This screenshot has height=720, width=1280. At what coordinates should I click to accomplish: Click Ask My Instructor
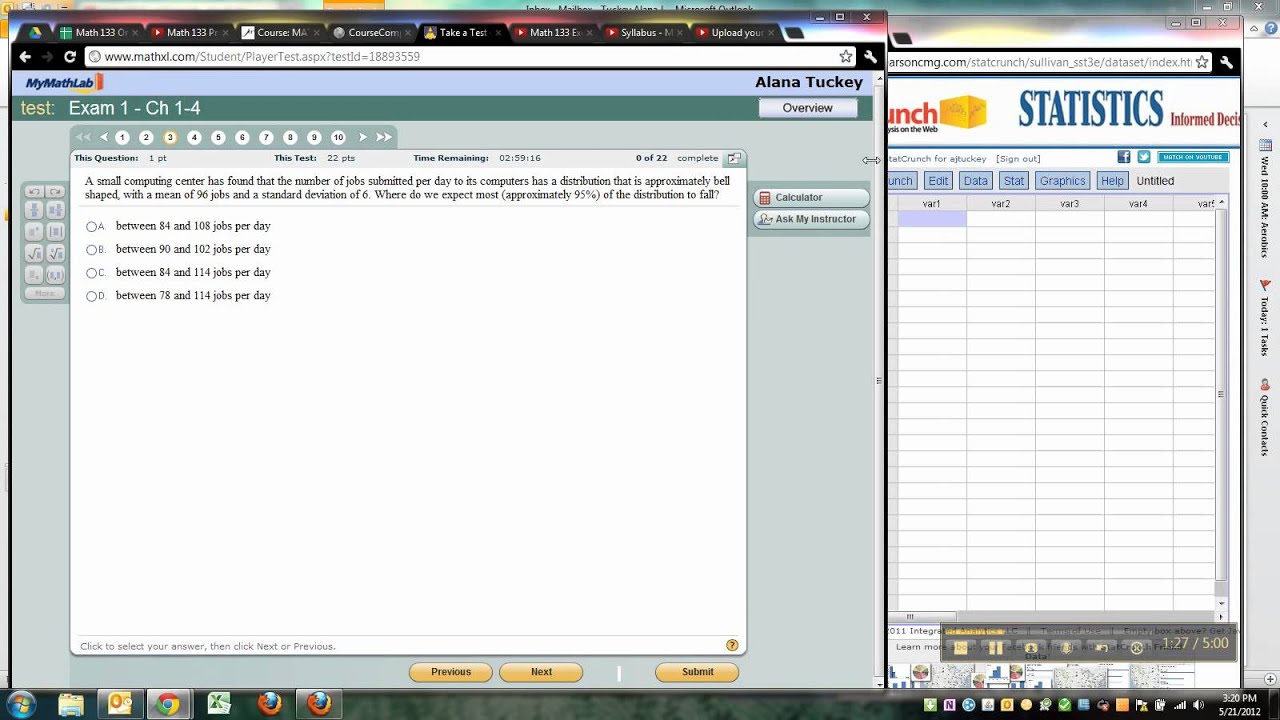click(811, 219)
